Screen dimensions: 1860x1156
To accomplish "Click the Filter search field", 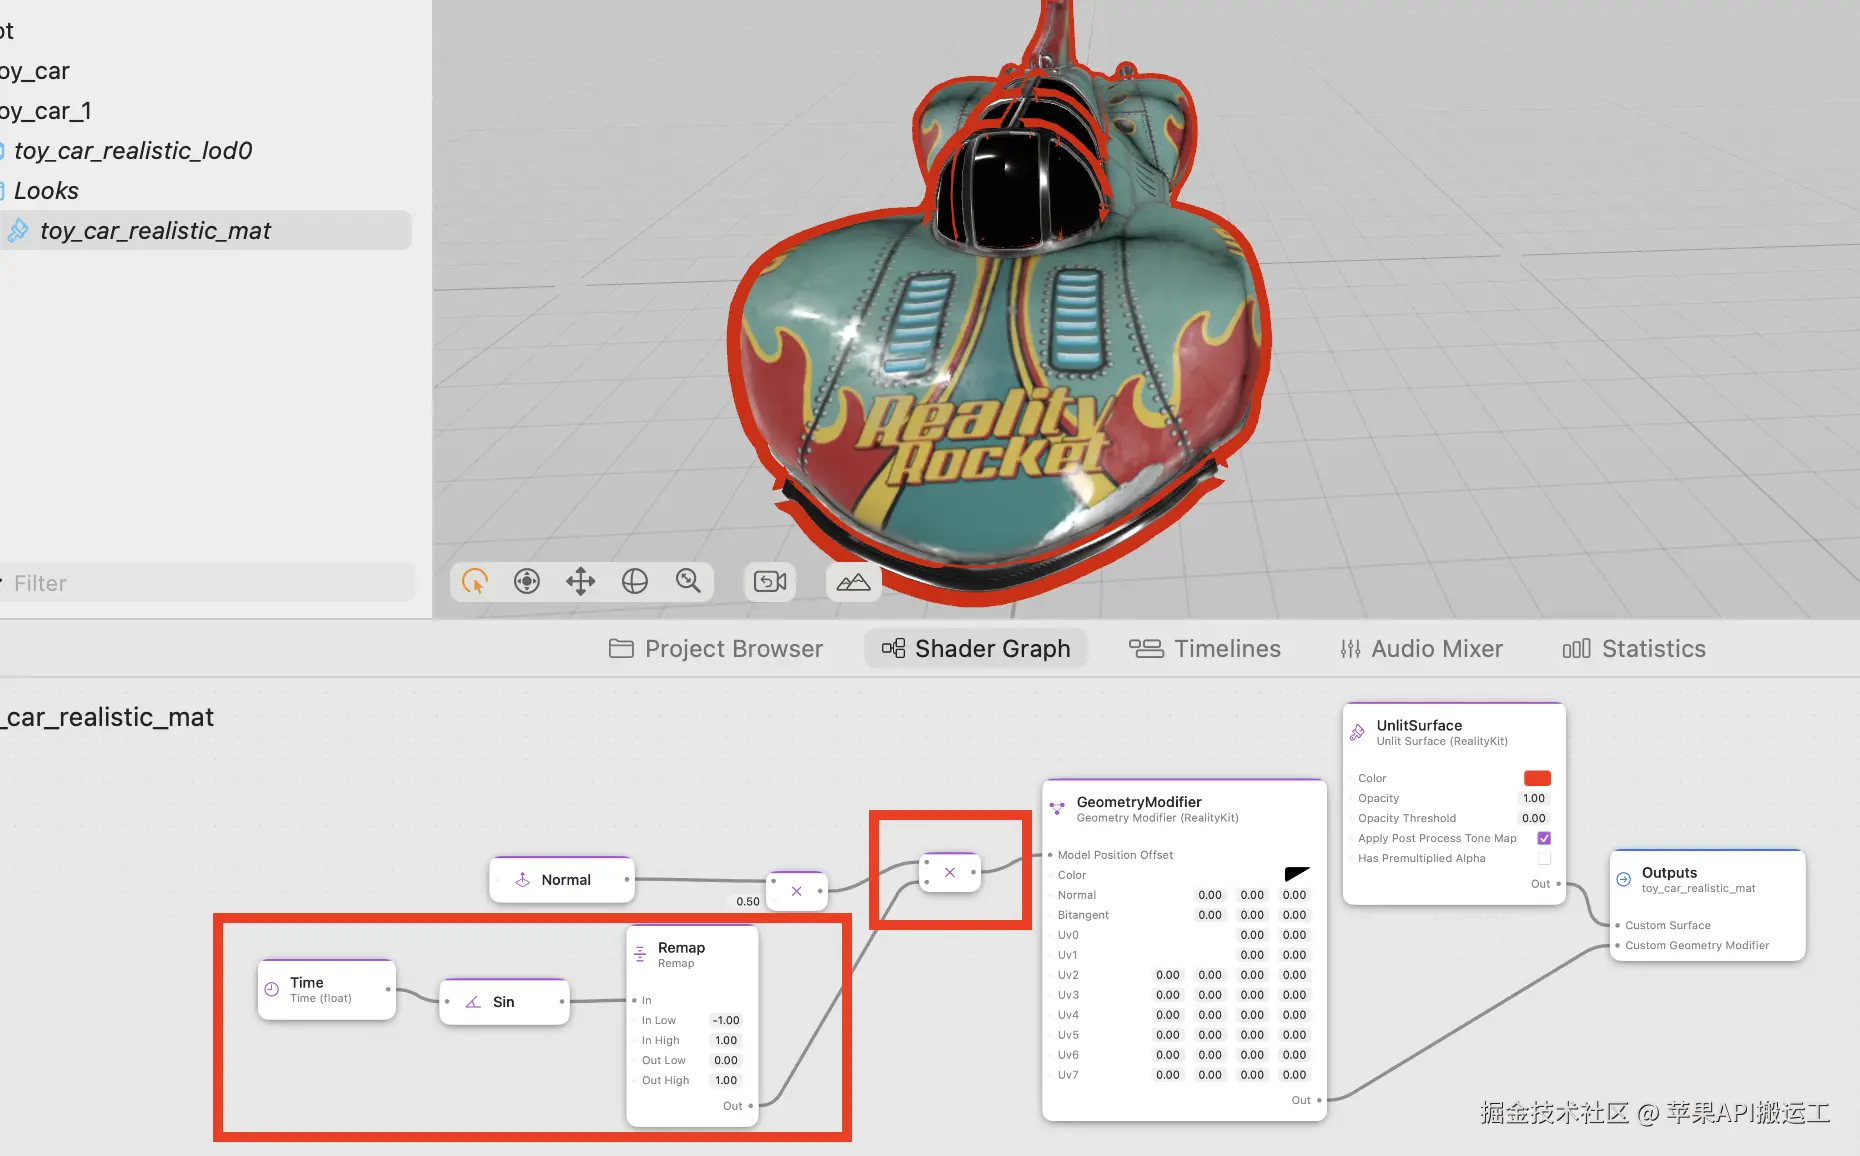I will (x=208, y=583).
